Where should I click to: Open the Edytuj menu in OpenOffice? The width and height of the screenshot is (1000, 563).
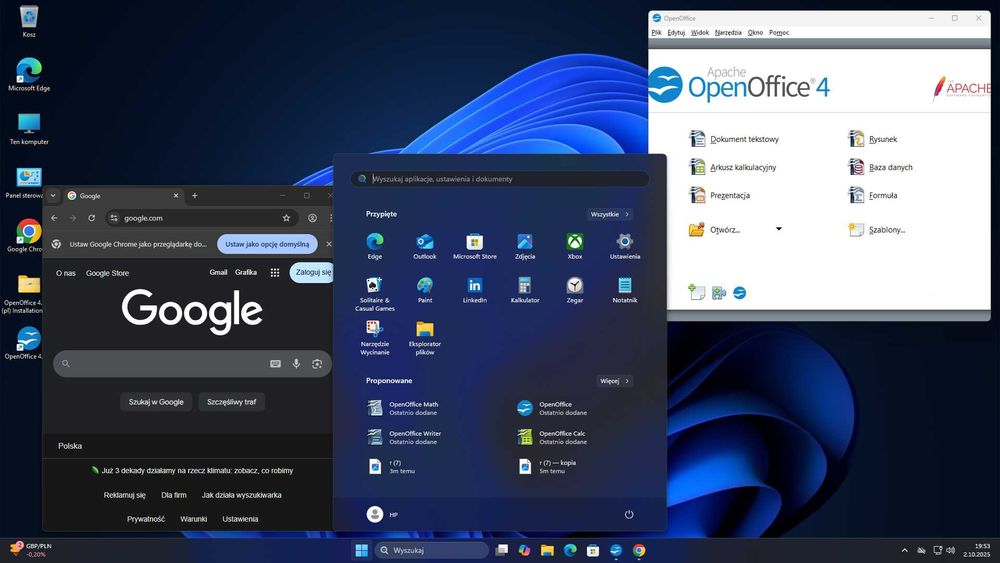coord(676,33)
